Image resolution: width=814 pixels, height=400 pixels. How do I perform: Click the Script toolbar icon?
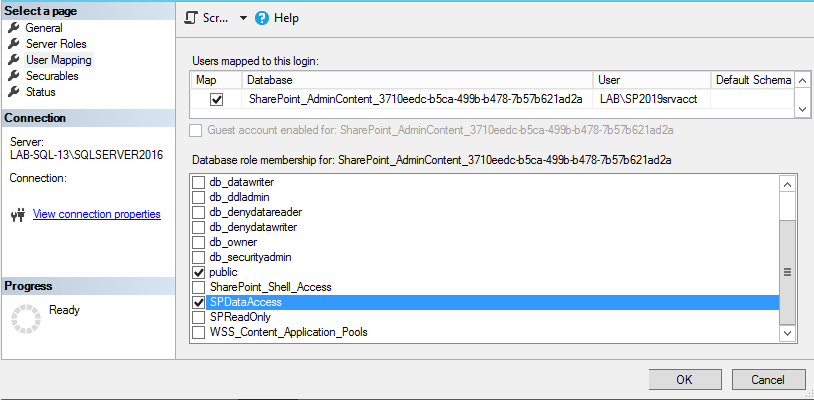point(192,18)
